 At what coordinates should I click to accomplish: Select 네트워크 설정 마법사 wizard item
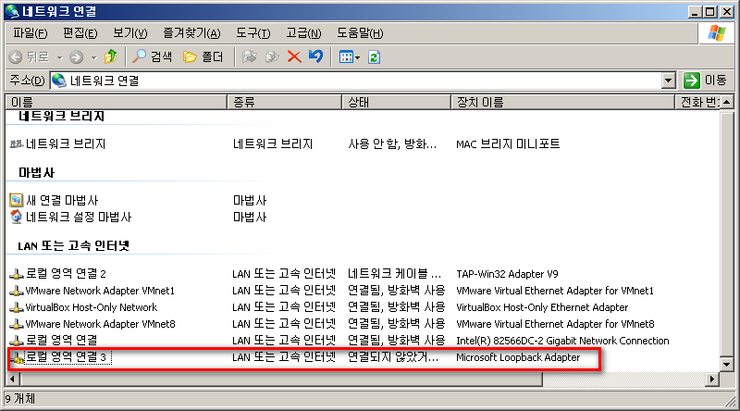pyautogui.click(x=78, y=217)
